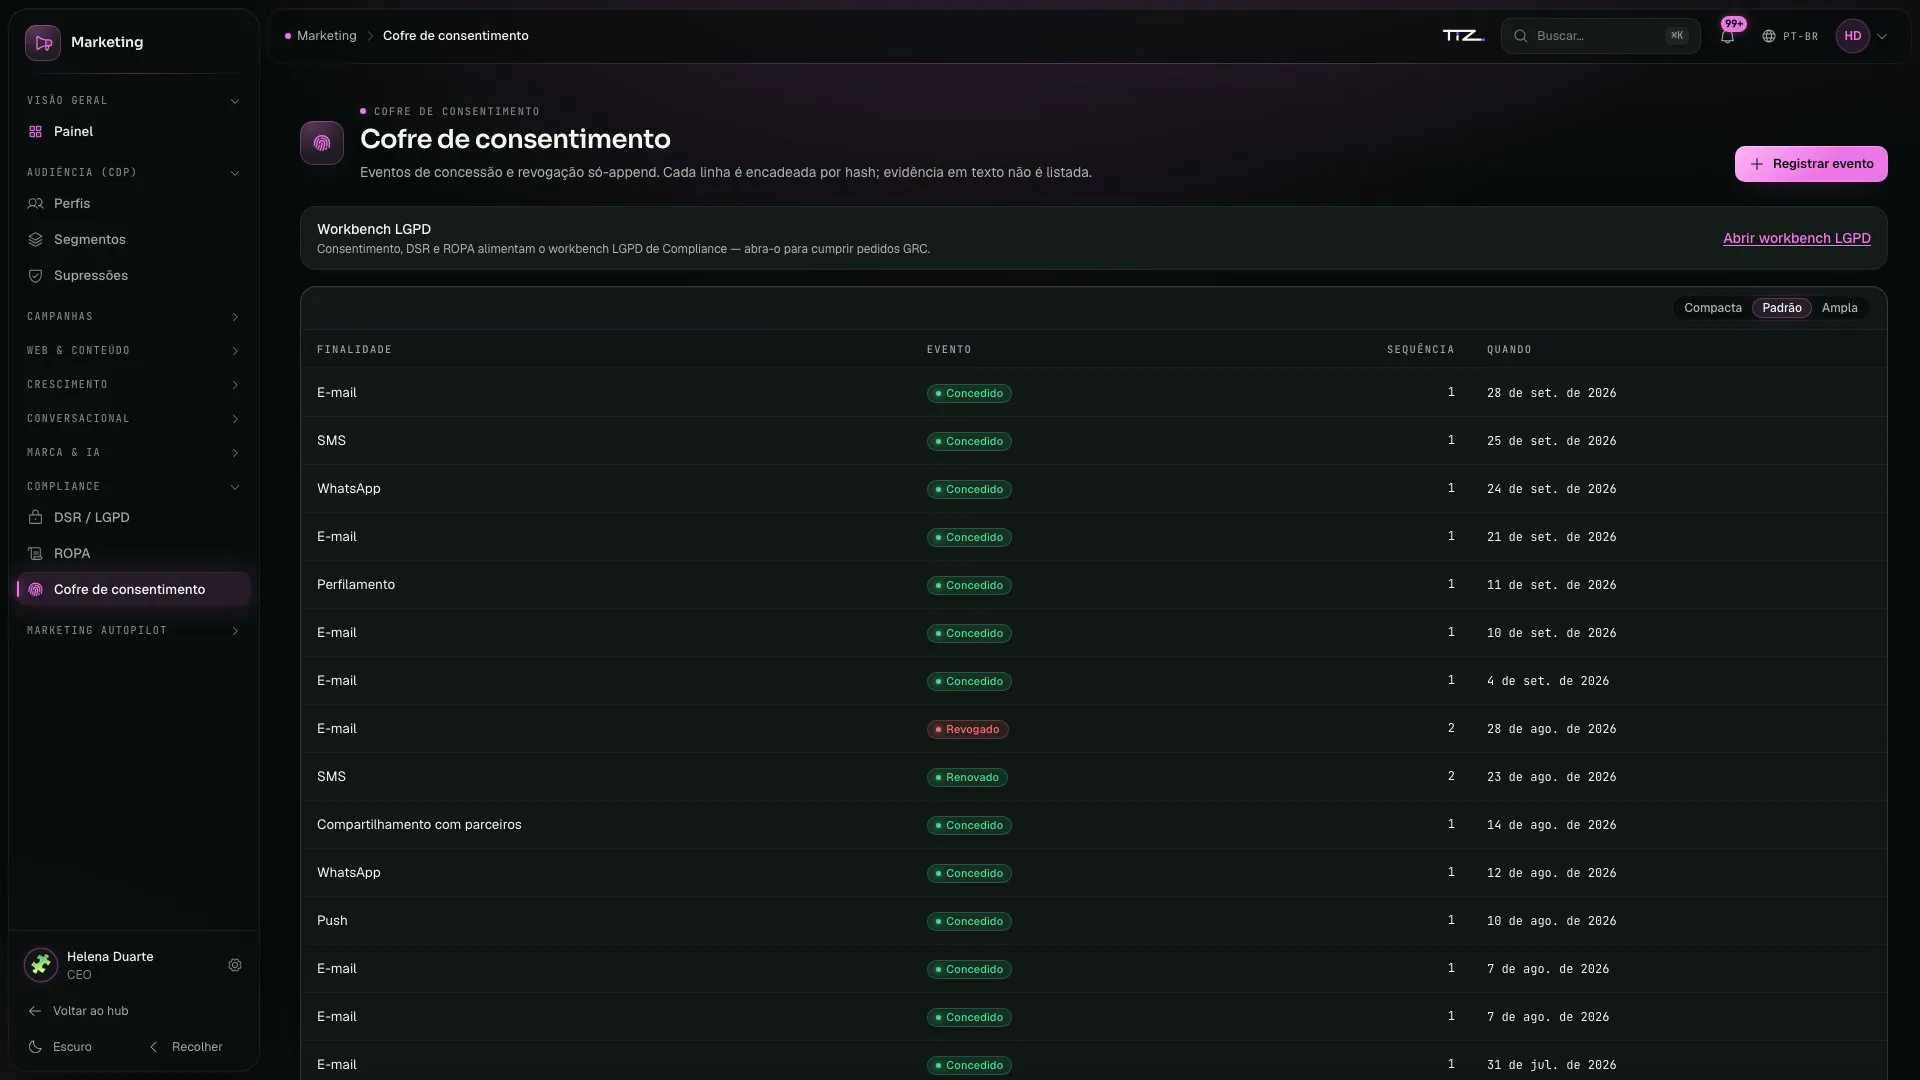
Task: Click the page header fingerprint icon
Action: (322, 143)
